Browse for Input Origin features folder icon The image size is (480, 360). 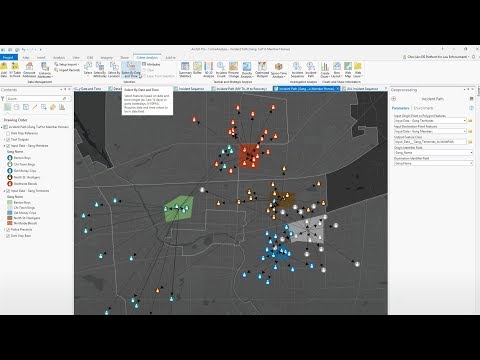click(470, 120)
